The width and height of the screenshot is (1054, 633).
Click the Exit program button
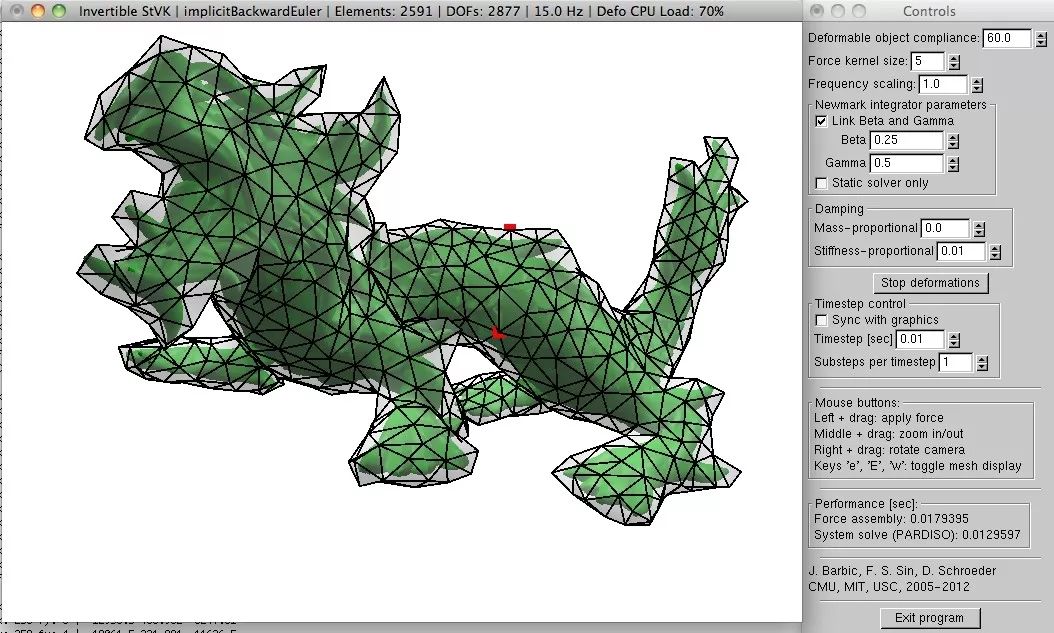(x=930, y=618)
